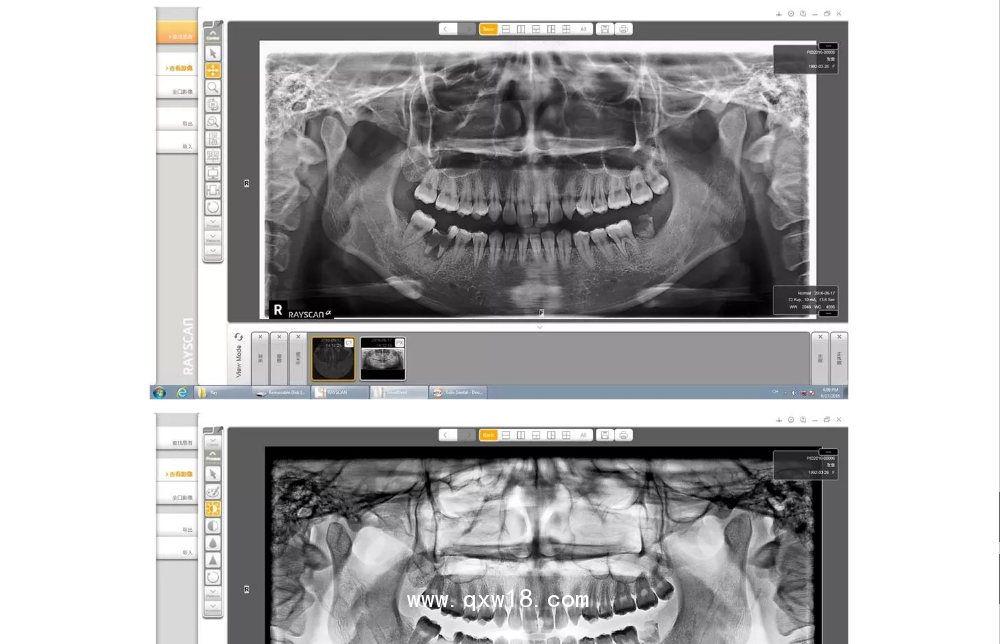The width and height of the screenshot is (1000, 644).
Task: Click the print icon in upper viewer
Action: click(x=623, y=29)
